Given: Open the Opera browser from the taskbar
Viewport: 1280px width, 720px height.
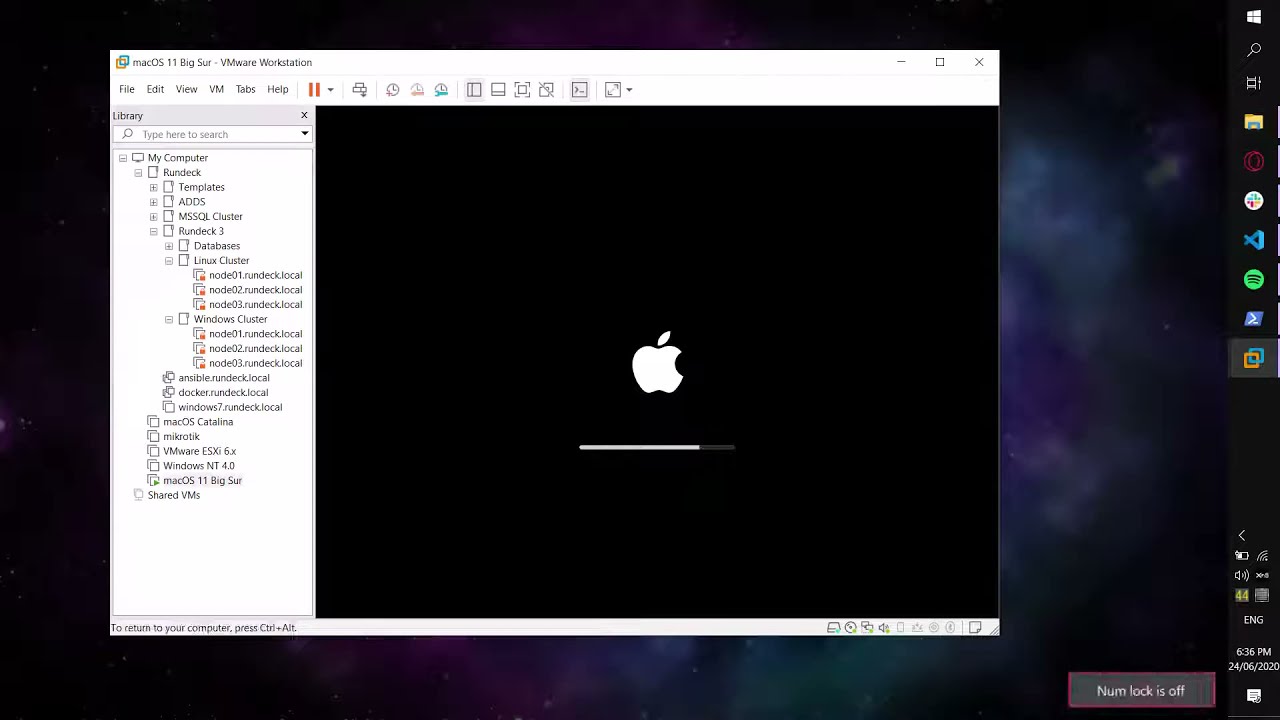Looking at the screenshot, I should point(1254,161).
